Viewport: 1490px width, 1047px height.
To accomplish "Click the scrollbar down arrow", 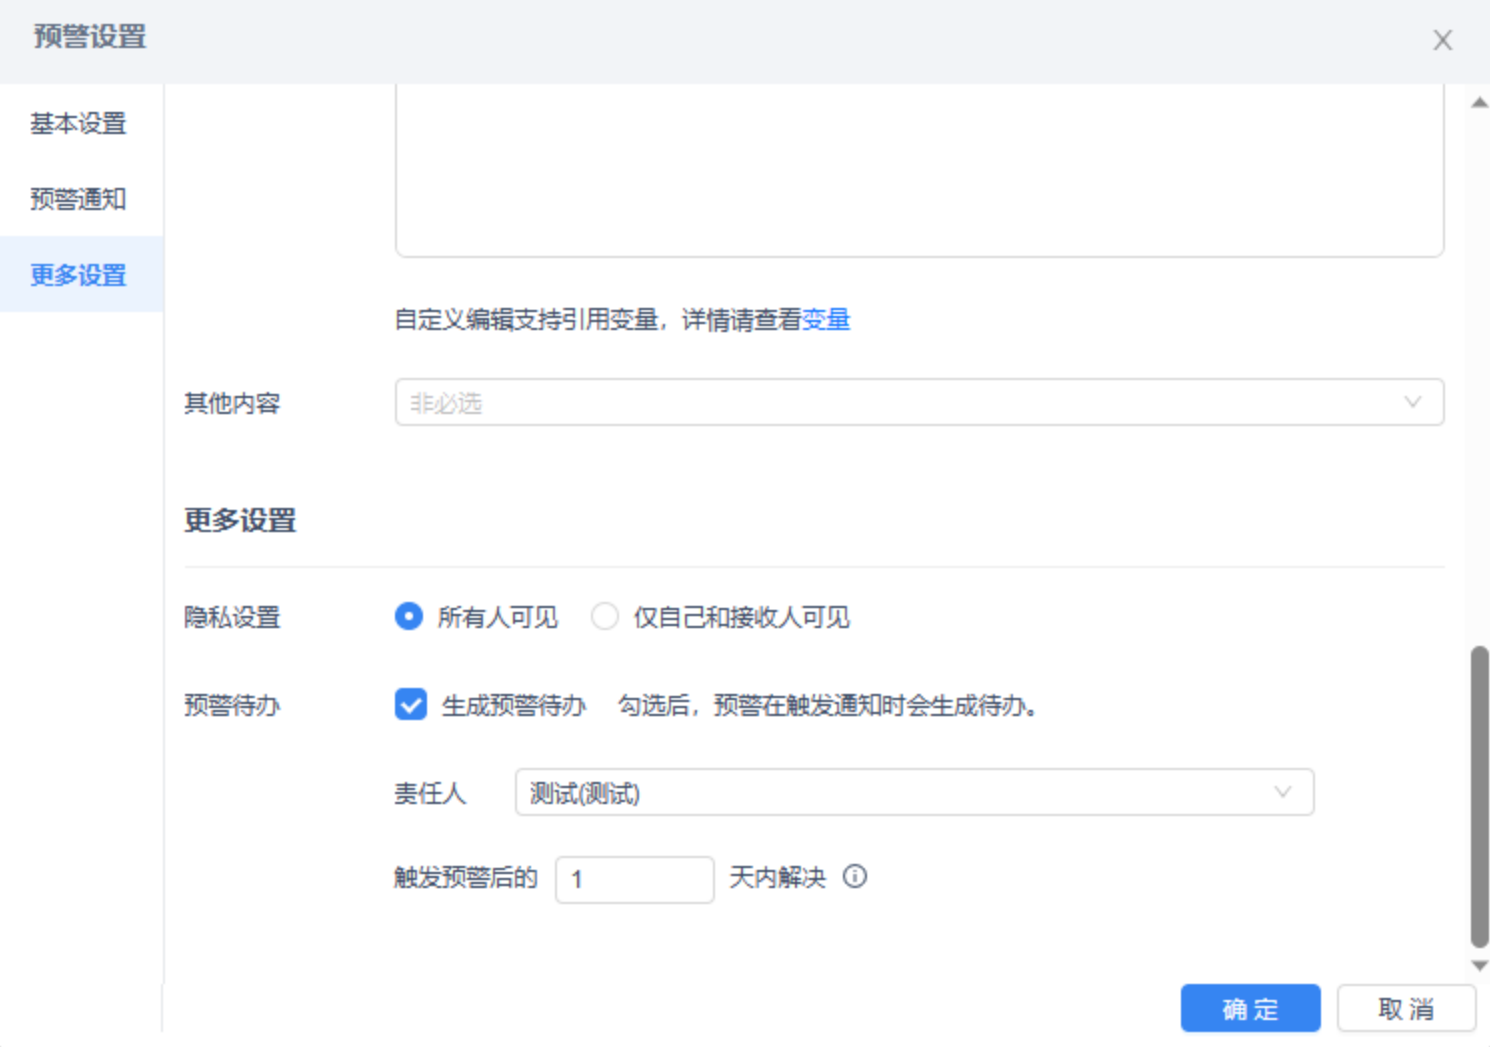I will [x=1480, y=966].
